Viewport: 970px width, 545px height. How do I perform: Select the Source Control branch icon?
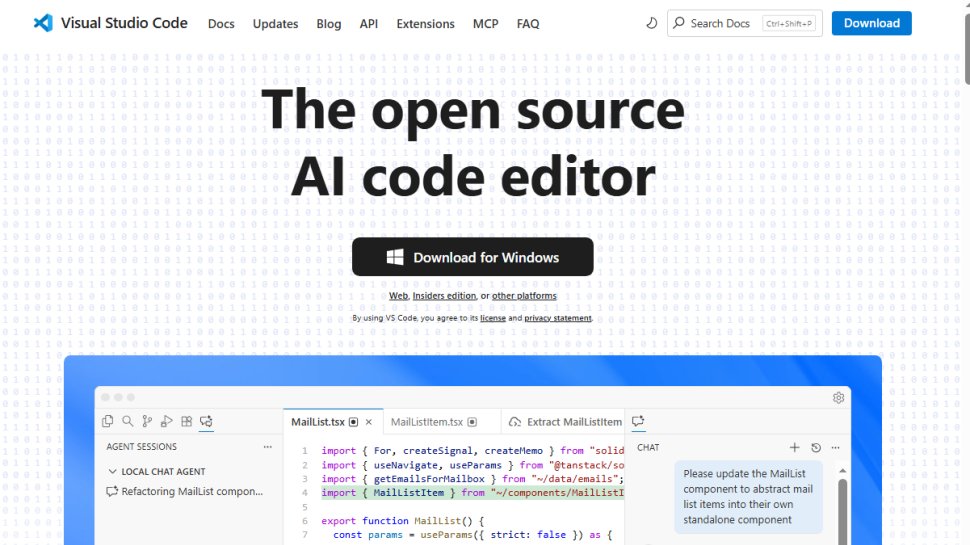[147, 421]
